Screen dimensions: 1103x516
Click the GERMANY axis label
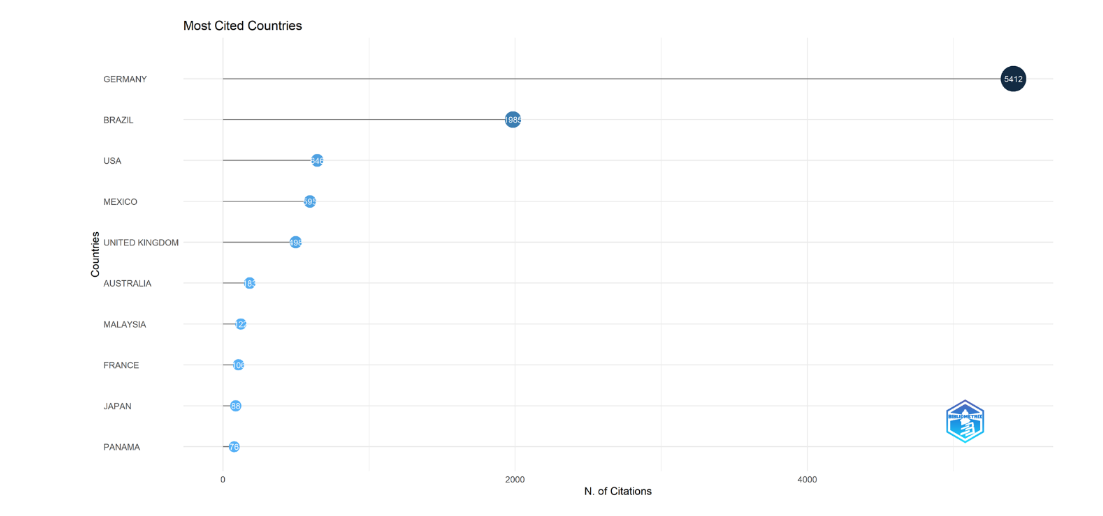tap(125, 79)
